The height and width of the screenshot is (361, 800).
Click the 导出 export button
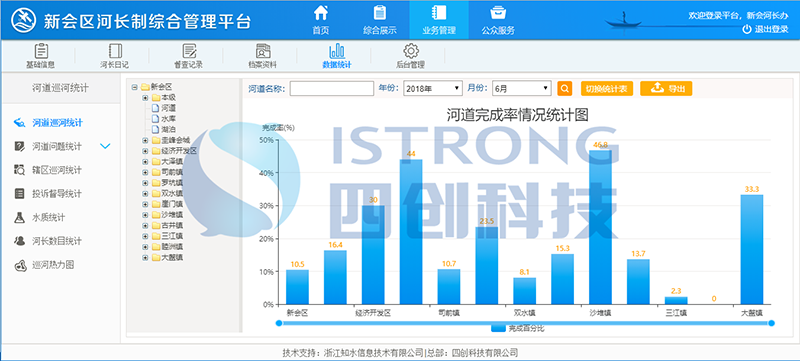(666, 88)
